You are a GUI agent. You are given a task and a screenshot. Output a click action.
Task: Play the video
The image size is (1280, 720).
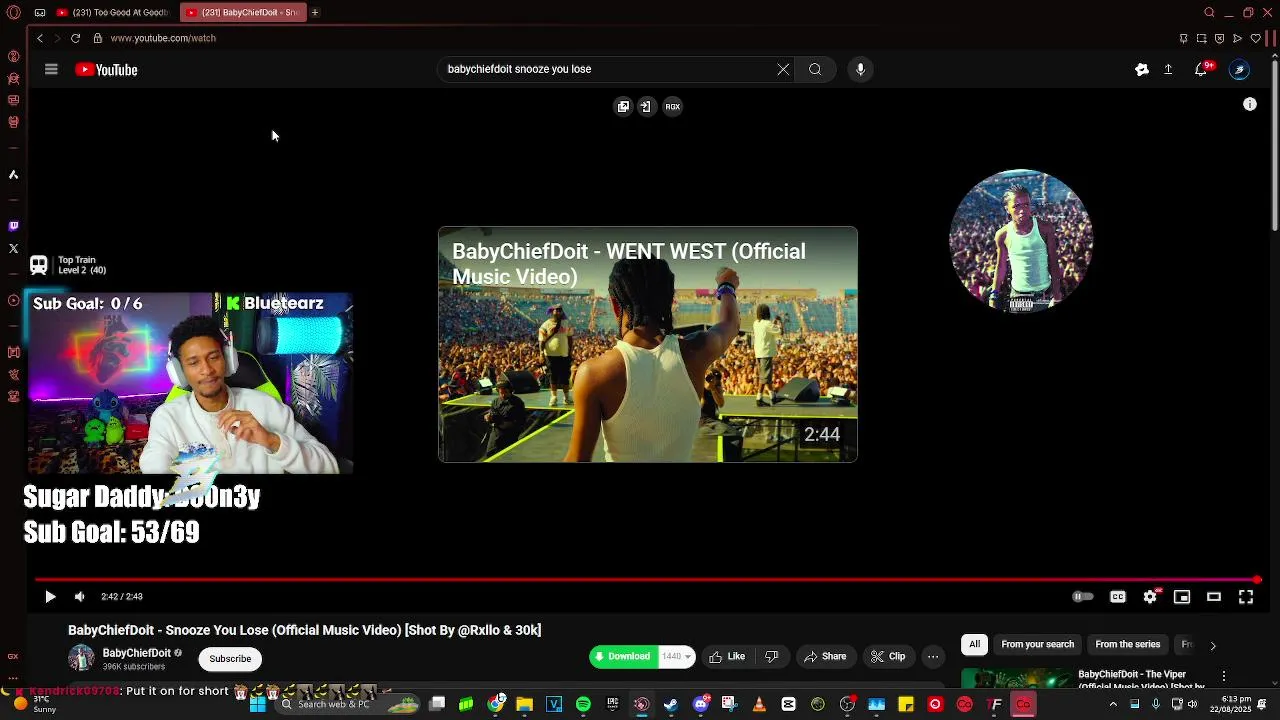point(50,597)
